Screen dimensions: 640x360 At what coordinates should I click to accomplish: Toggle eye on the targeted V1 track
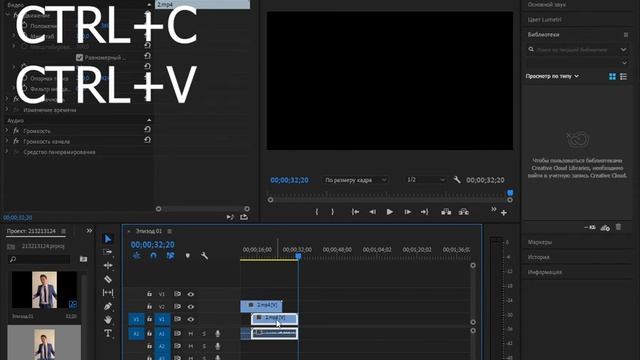click(191, 319)
